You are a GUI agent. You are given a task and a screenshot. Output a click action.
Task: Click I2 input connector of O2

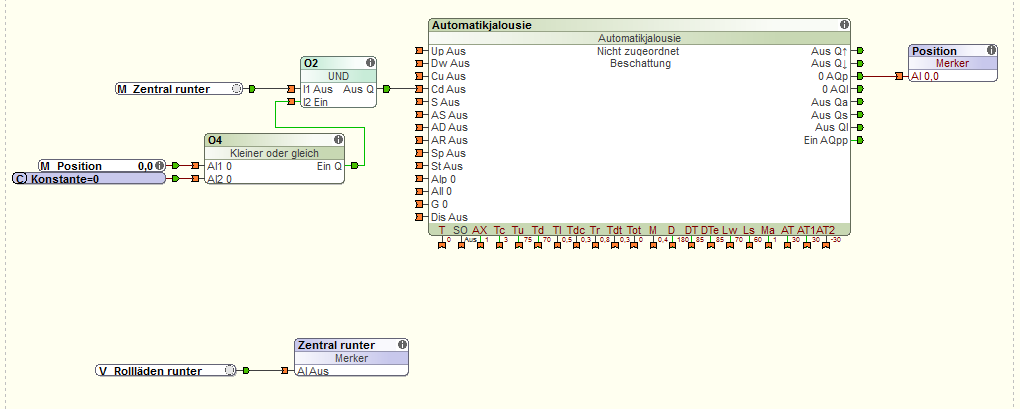[291, 102]
